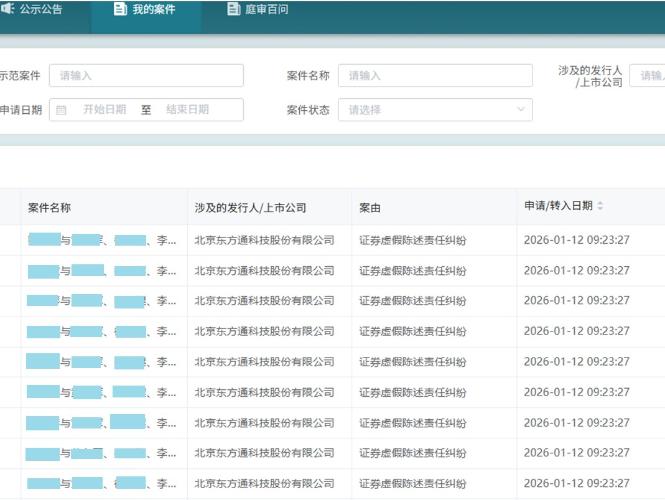The width and height of the screenshot is (665, 500).
Task: Focus the 涉及的发行人/上市公司 input field
Action: click(x=647, y=75)
